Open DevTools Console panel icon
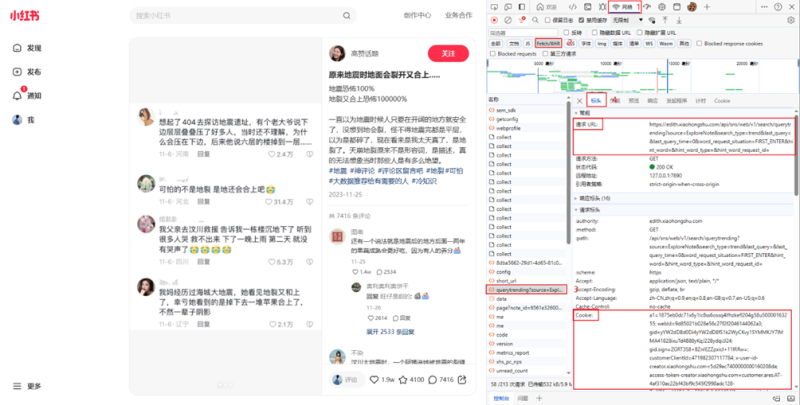 [x=588, y=7]
